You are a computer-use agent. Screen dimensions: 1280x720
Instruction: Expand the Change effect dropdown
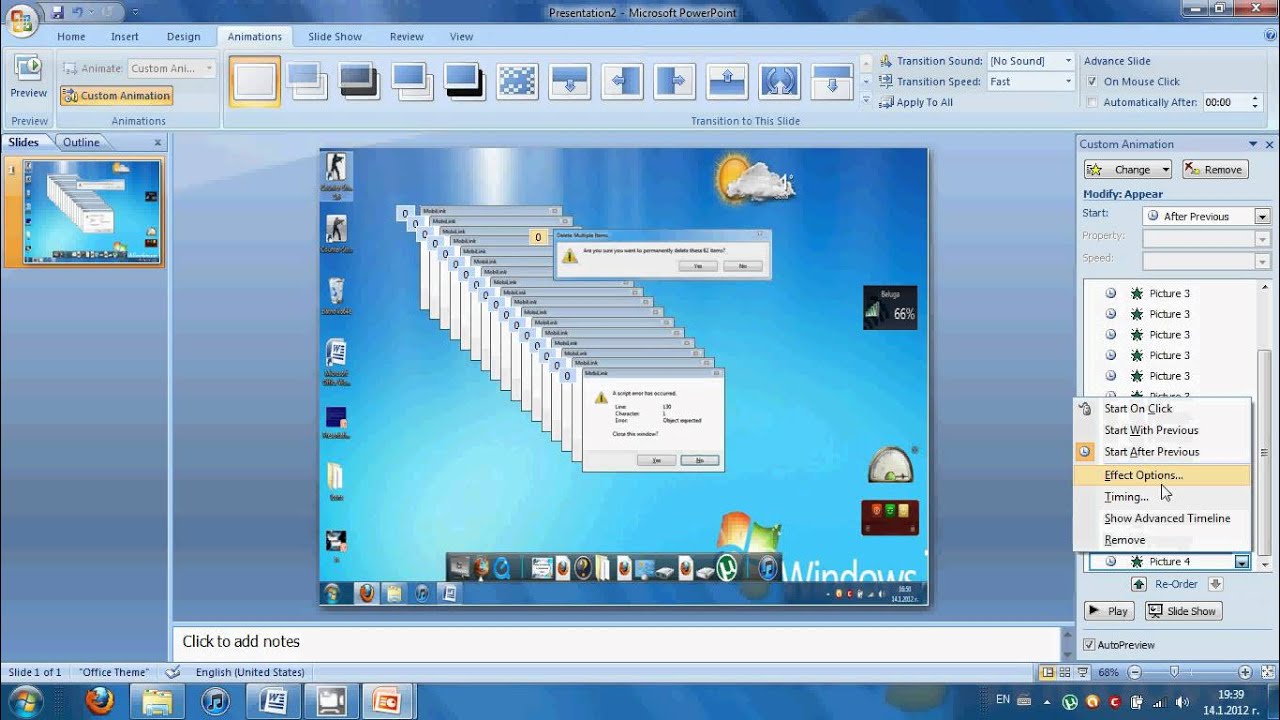click(1166, 170)
